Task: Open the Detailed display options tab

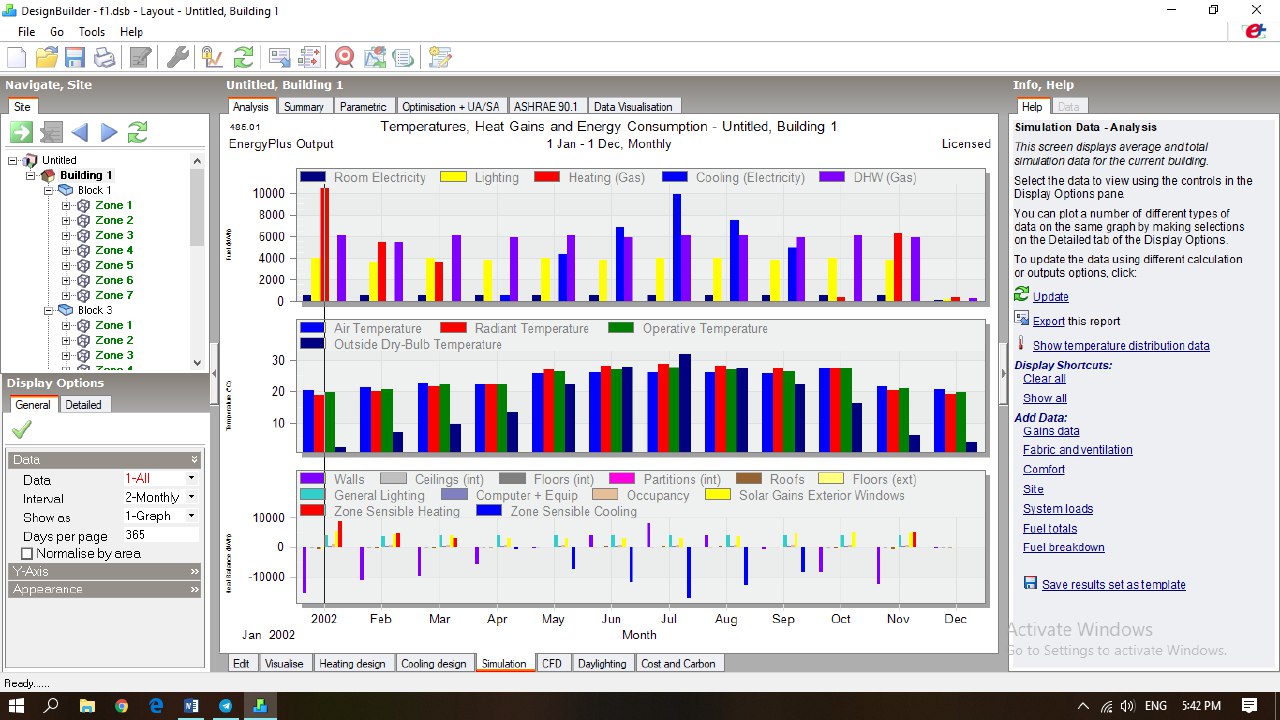Action: pyautogui.click(x=84, y=405)
